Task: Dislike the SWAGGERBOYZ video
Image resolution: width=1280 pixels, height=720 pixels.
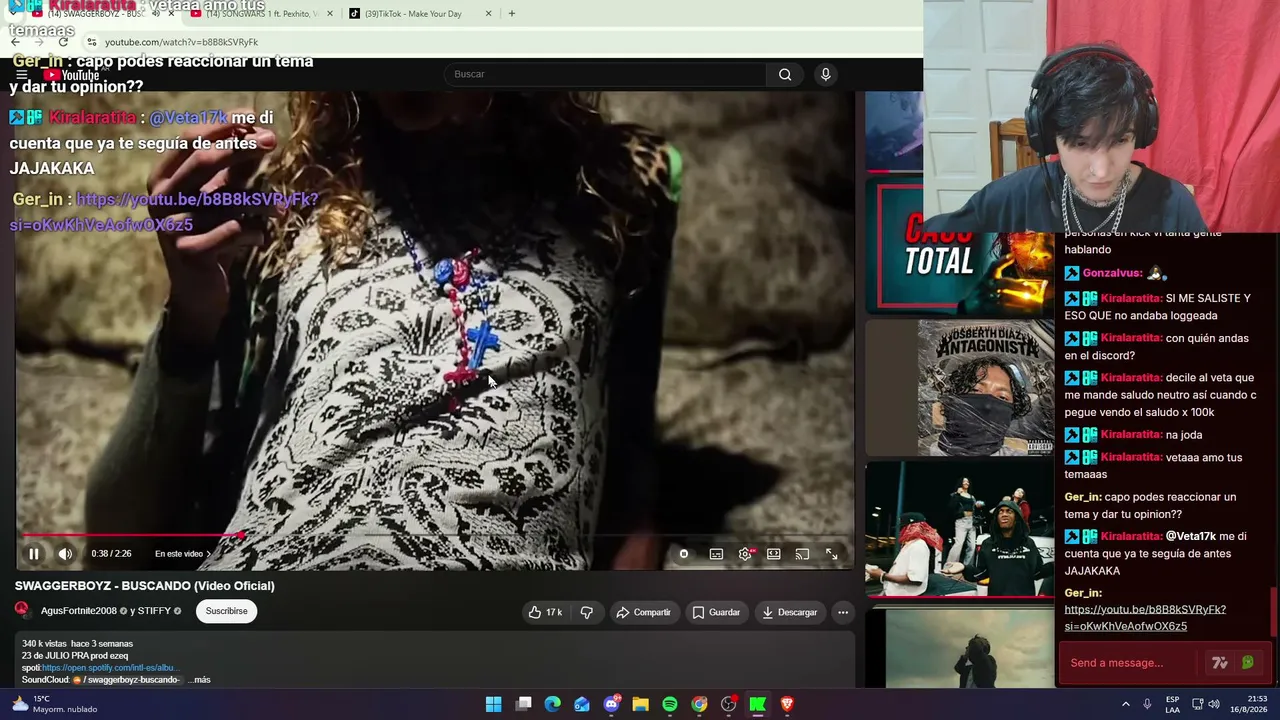Action: pos(587,612)
